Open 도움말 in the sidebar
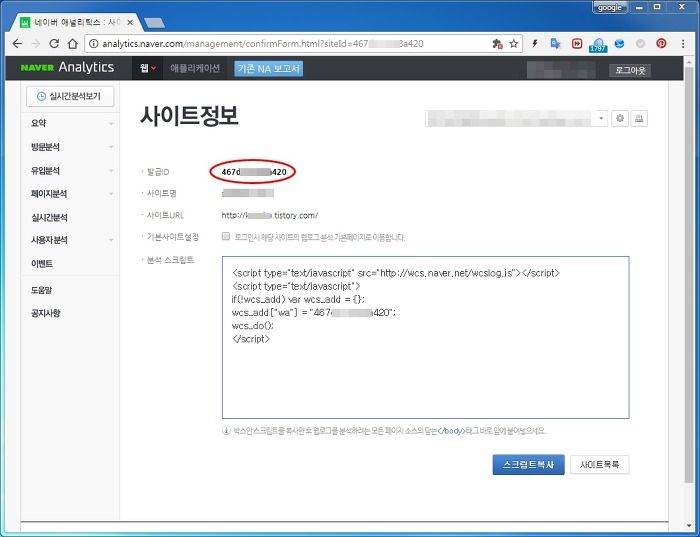 [42, 290]
